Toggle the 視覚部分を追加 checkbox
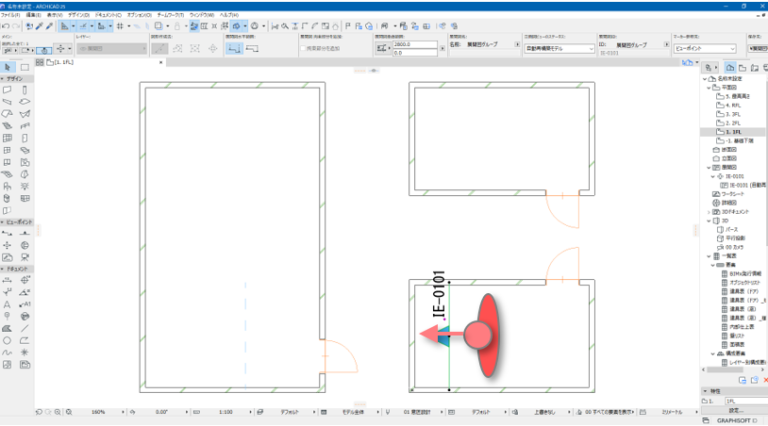768x426 pixels. pyautogui.click(x=303, y=48)
